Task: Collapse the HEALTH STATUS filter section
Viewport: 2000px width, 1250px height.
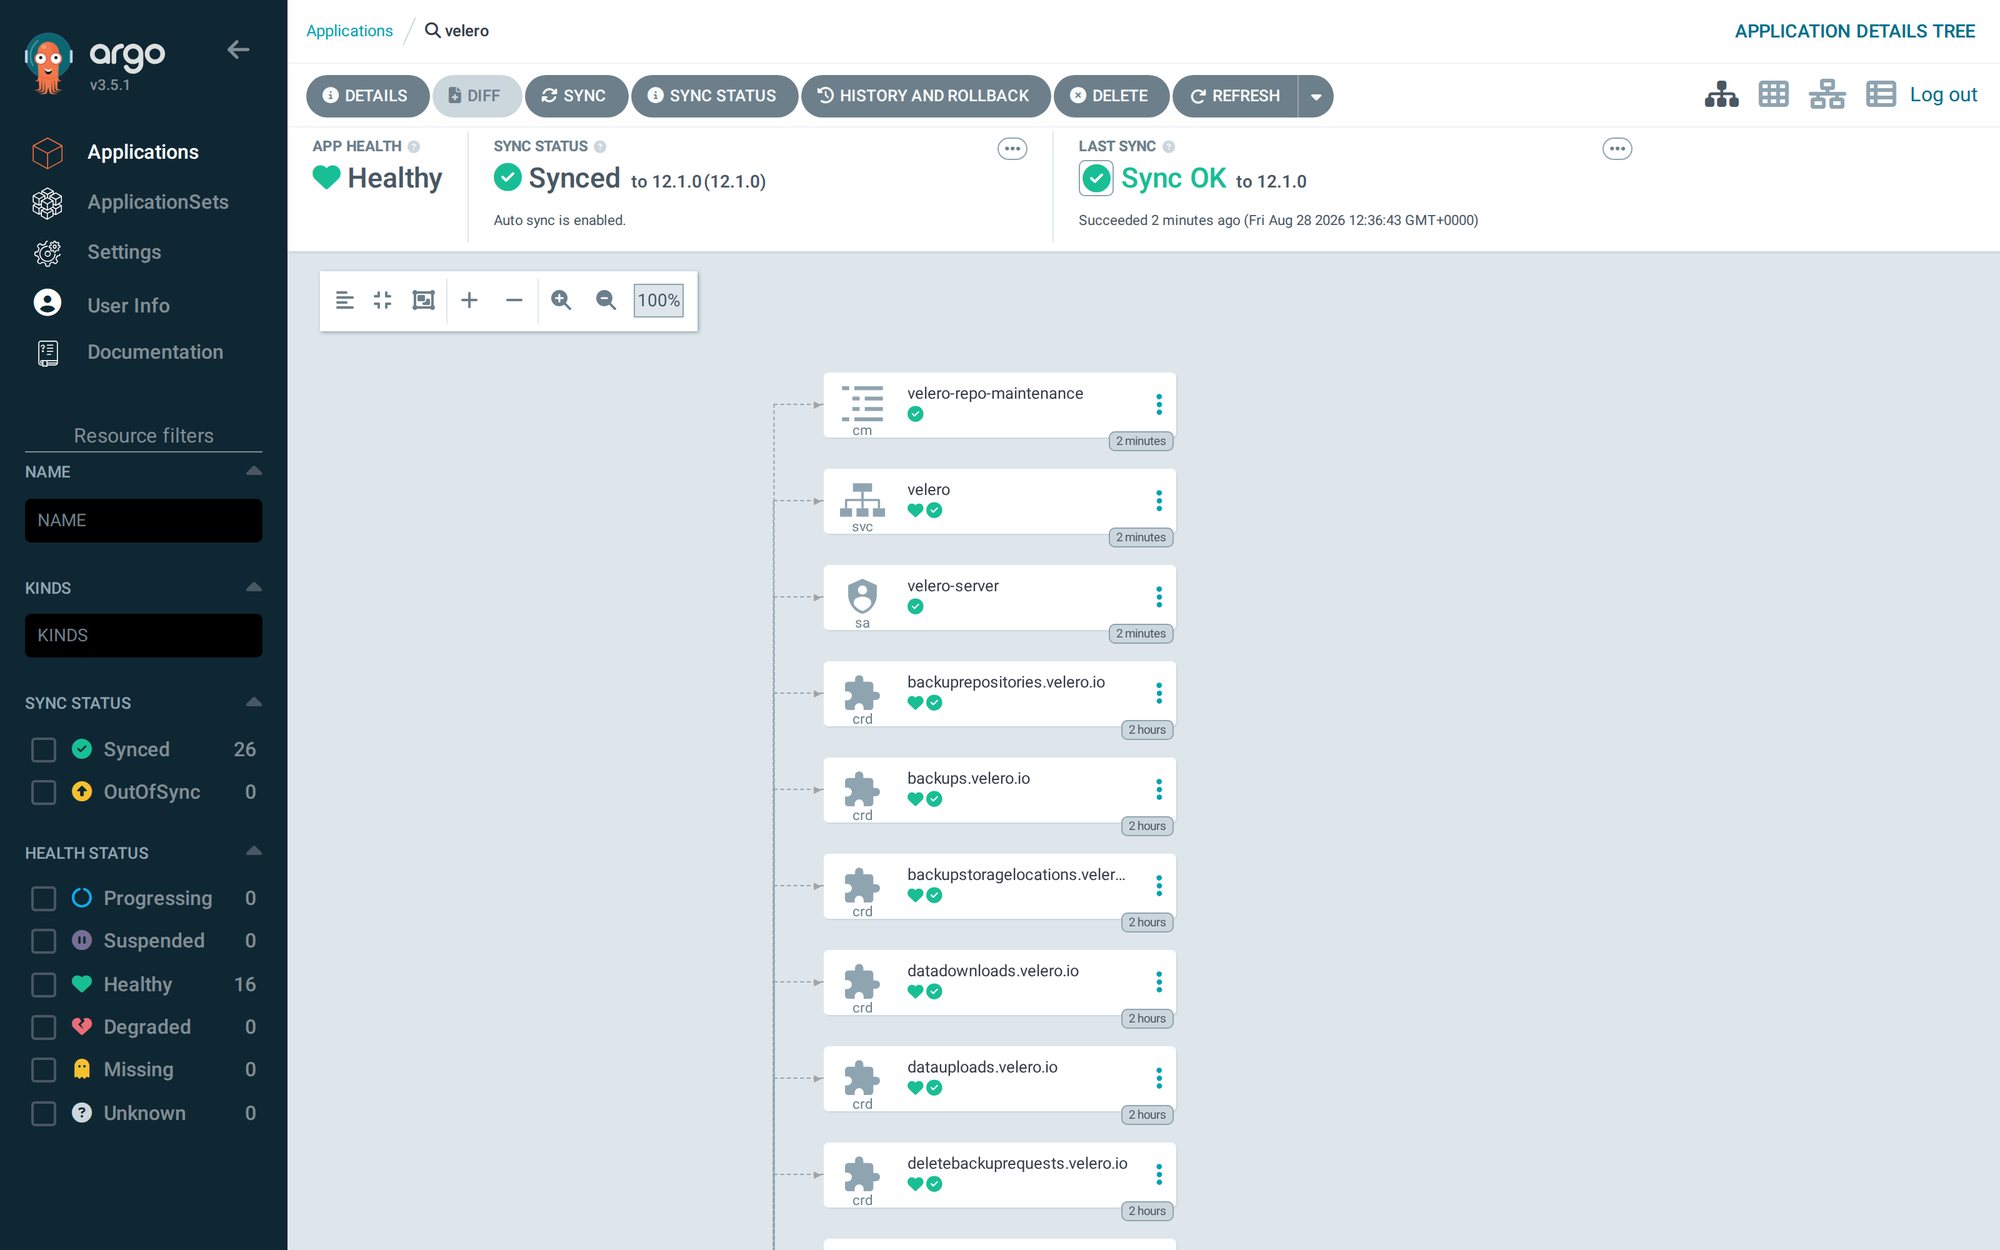Action: click(254, 851)
